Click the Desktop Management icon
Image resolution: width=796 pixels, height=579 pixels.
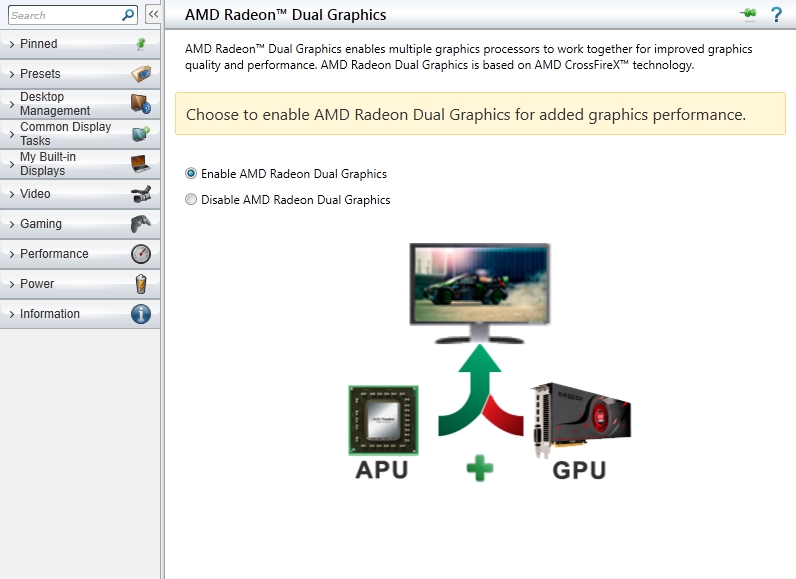(141, 104)
